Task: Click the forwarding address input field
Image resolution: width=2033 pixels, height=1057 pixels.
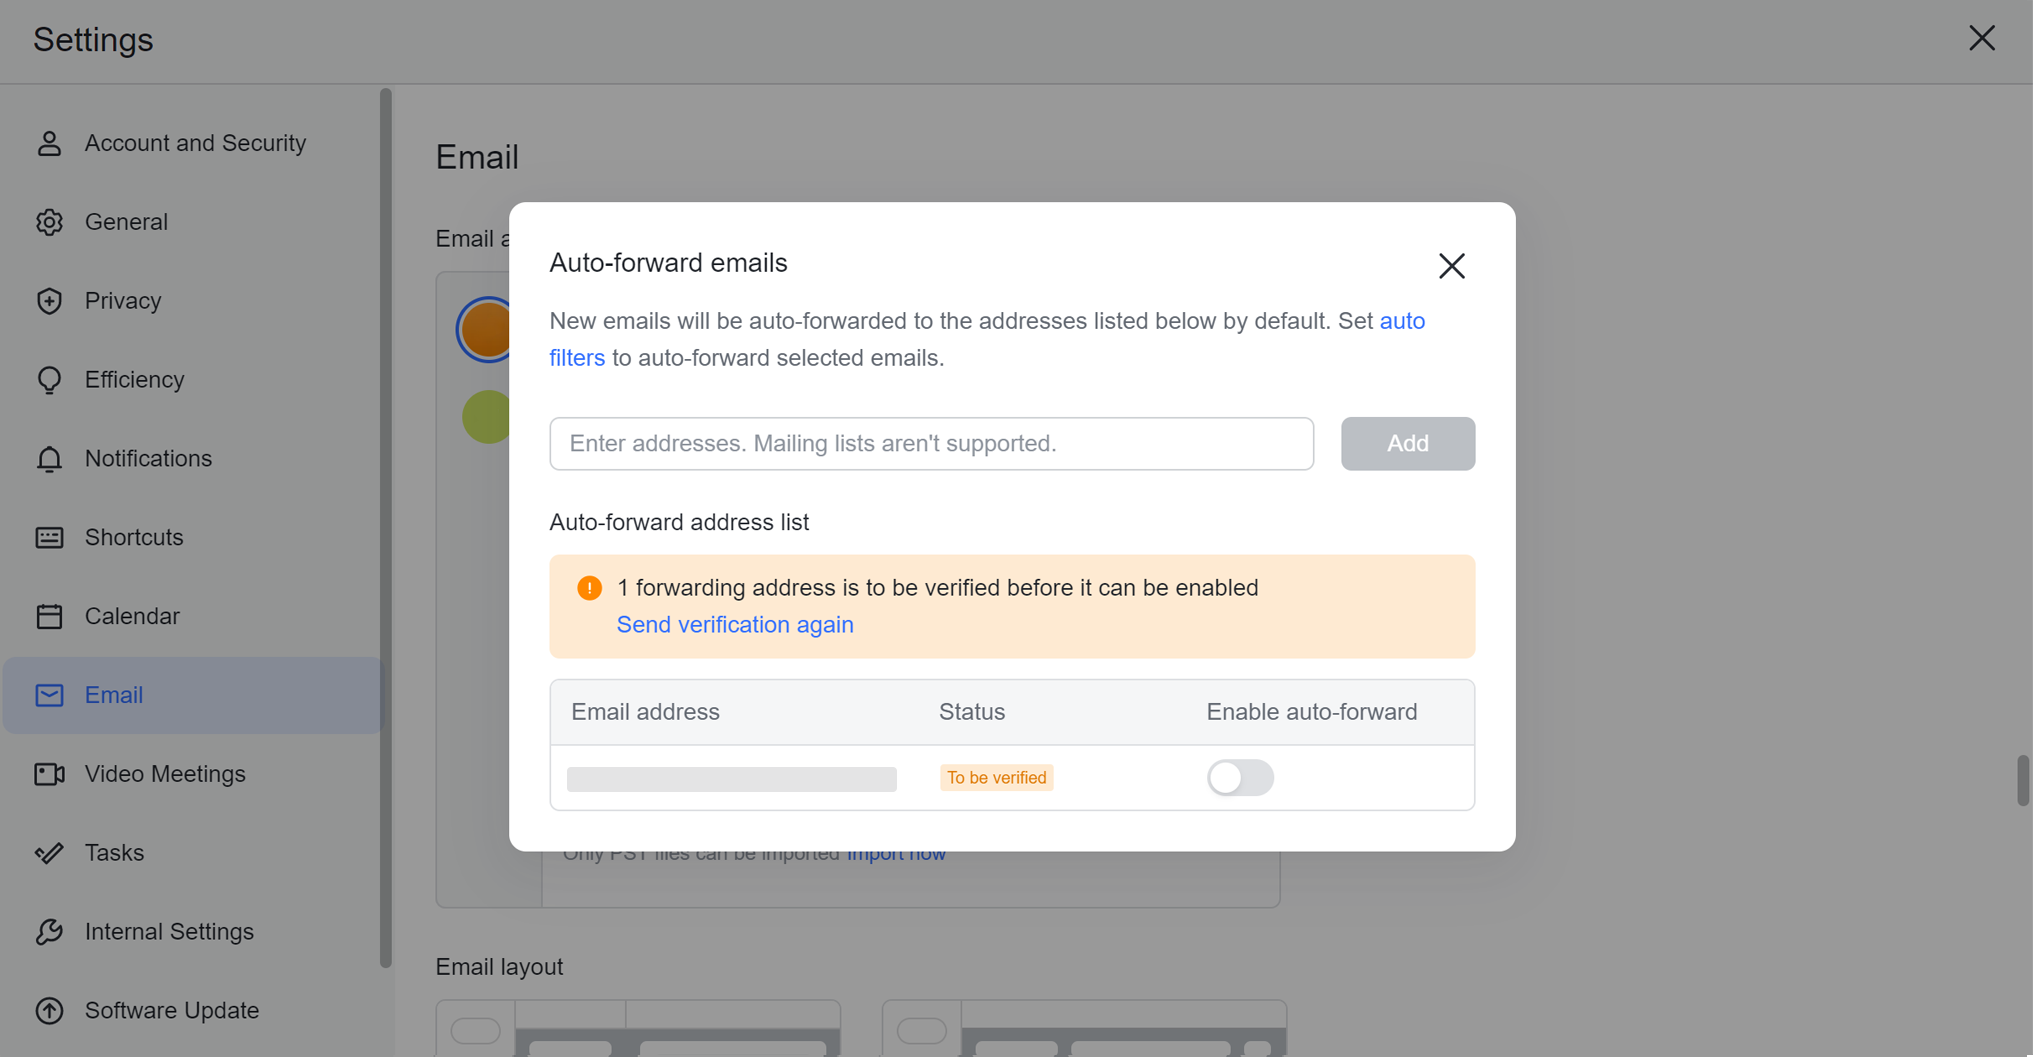Action: (x=930, y=443)
